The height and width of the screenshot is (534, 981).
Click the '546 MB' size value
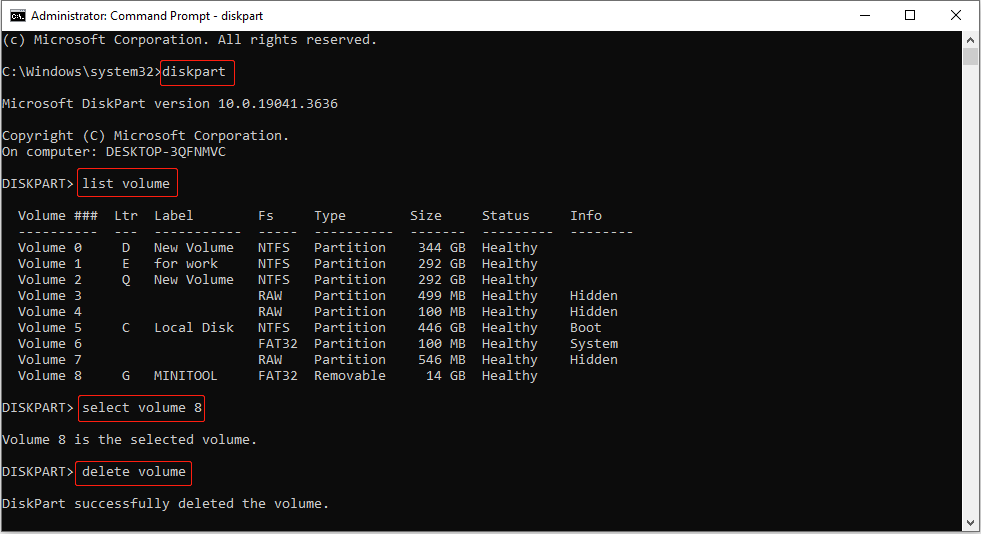point(442,360)
